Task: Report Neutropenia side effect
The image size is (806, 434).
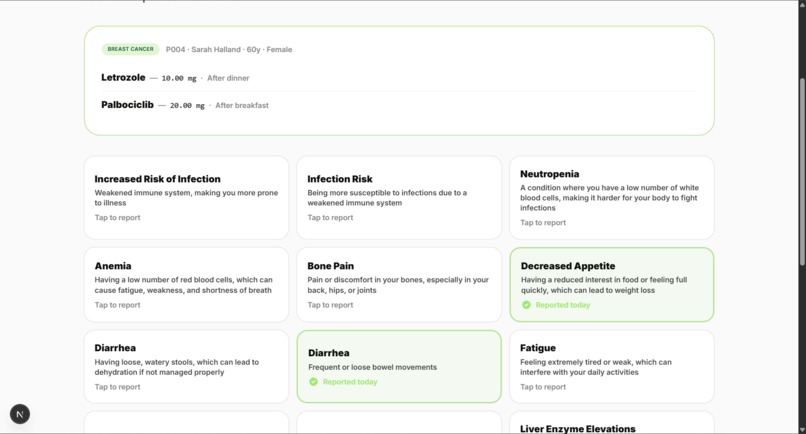Action: 612,198
